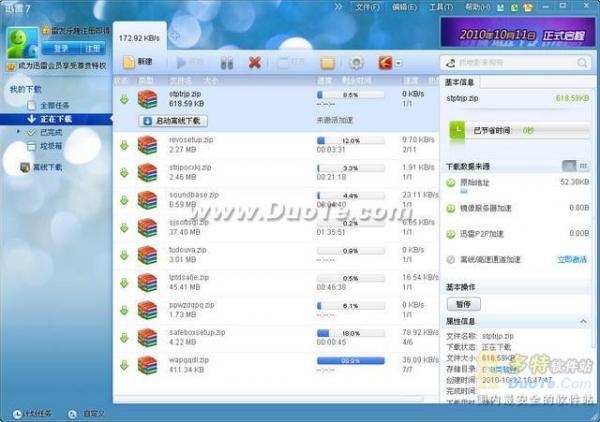Open dropdown arrow beside Xunlei bird icon

tap(399, 62)
